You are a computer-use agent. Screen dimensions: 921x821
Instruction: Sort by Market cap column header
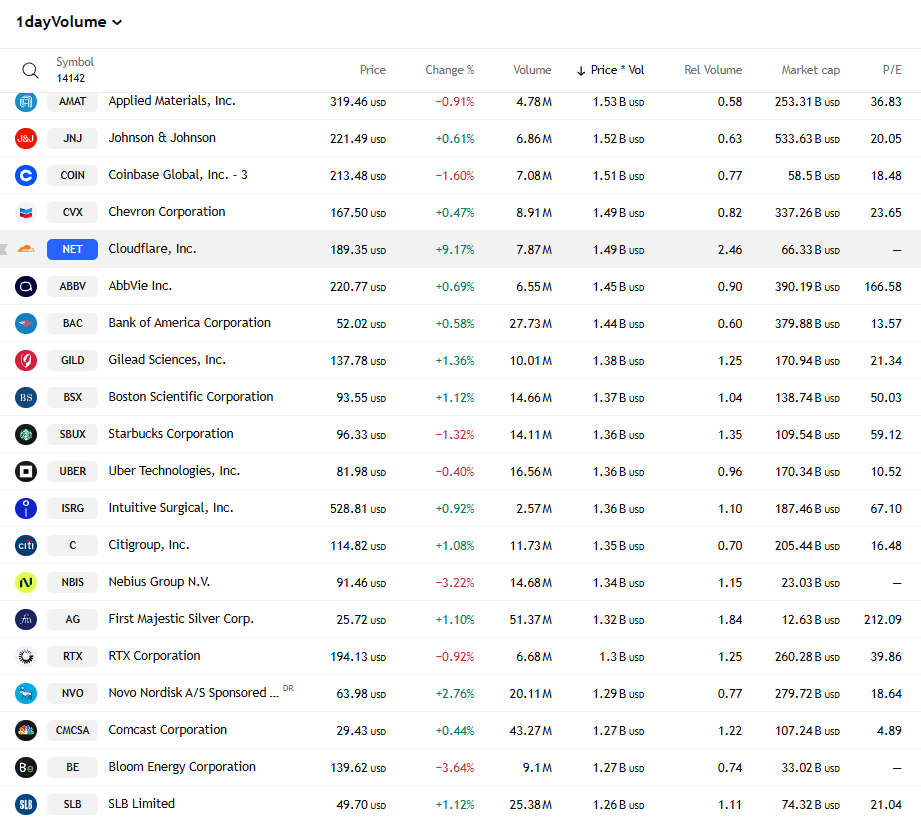[810, 70]
